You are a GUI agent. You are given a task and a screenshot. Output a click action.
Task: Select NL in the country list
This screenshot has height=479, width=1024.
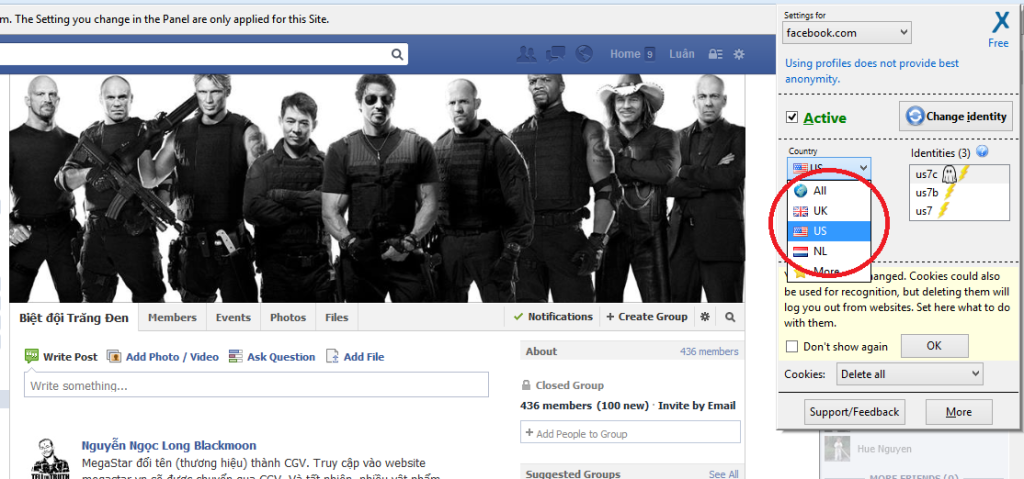point(829,252)
